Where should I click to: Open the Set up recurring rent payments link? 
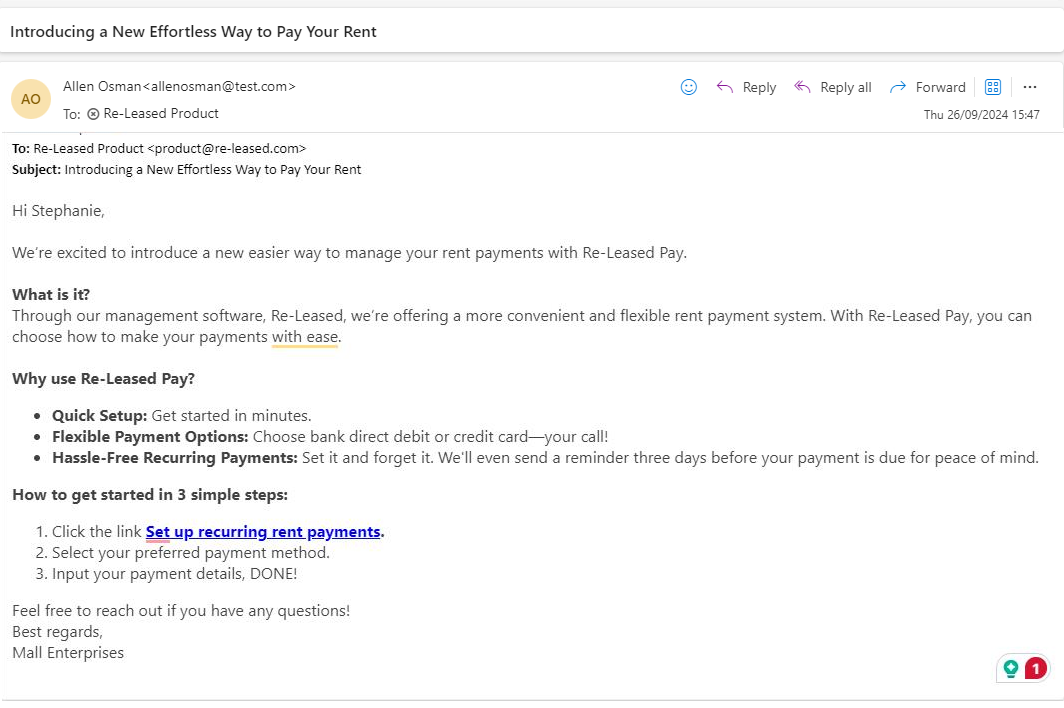click(263, 532)
